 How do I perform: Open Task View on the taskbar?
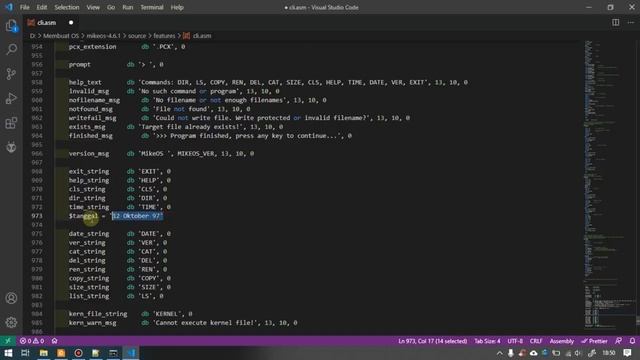click(x=25, y=353)
